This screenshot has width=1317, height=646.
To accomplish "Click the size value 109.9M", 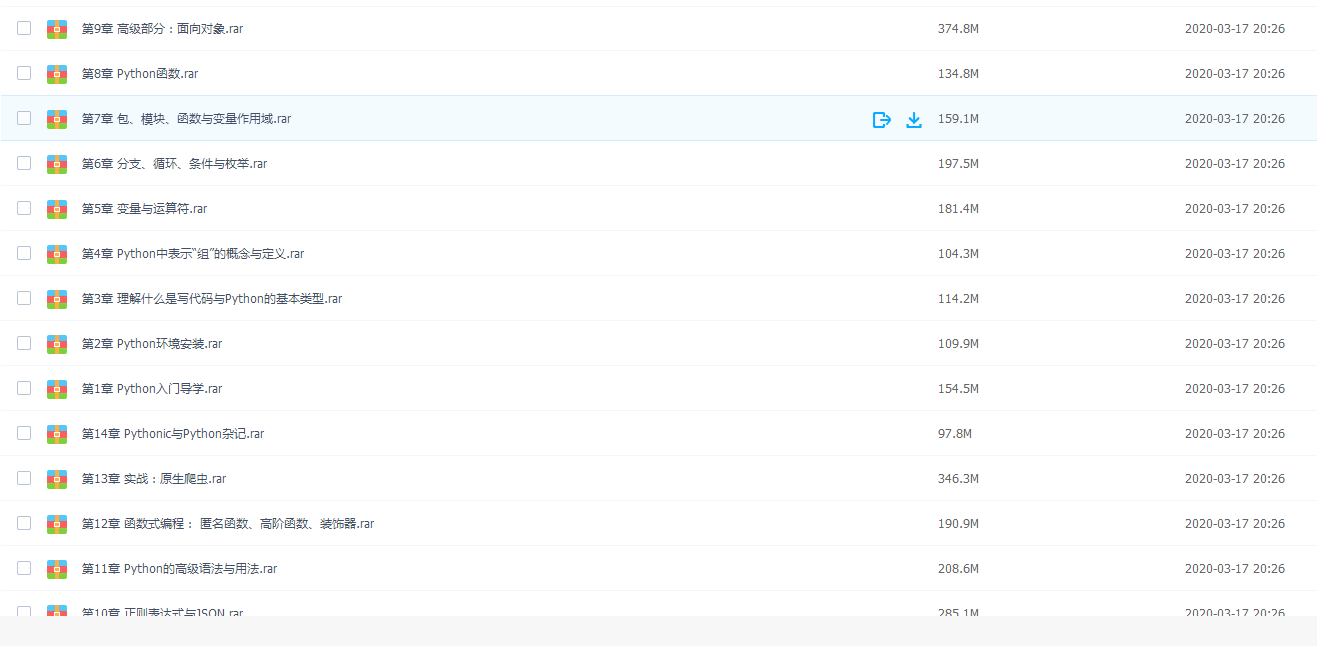I will point(958,344).
